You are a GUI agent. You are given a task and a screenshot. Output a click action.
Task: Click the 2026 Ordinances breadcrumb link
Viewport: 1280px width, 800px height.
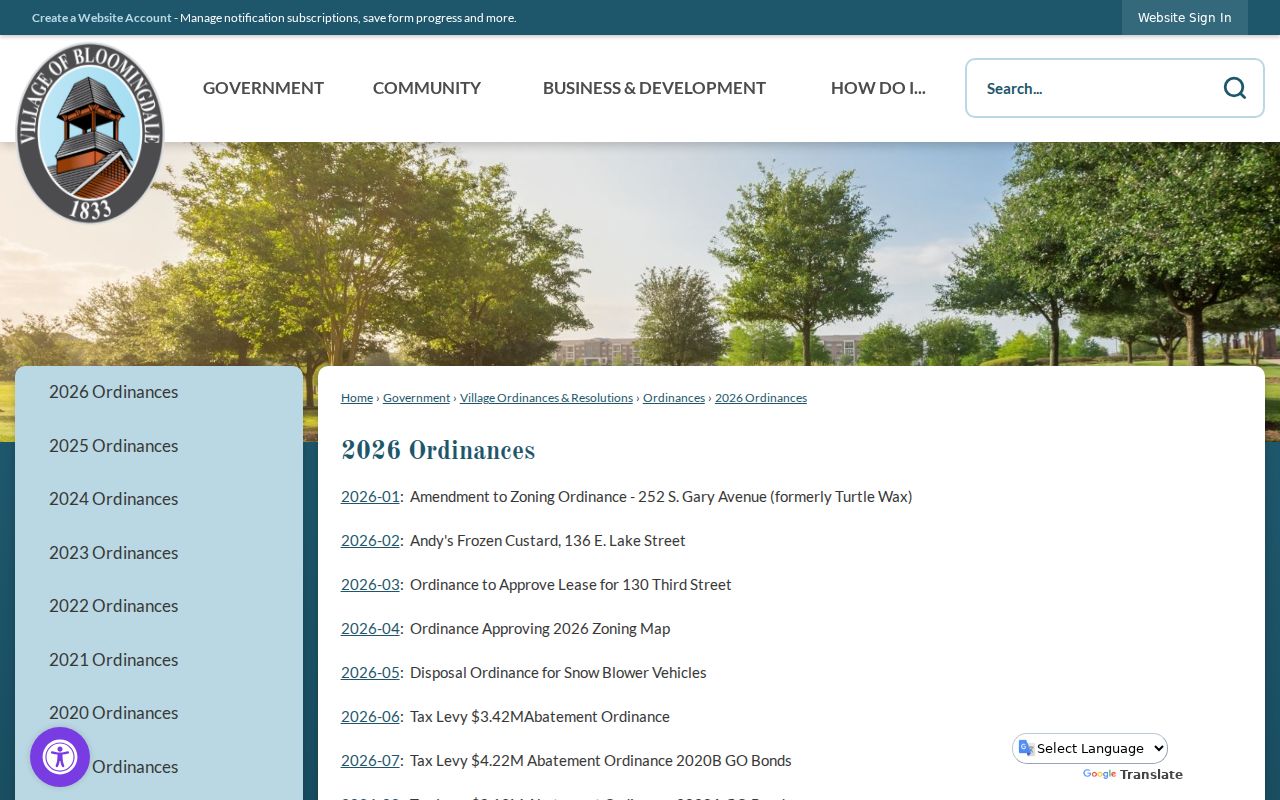(x=761, y=398)
